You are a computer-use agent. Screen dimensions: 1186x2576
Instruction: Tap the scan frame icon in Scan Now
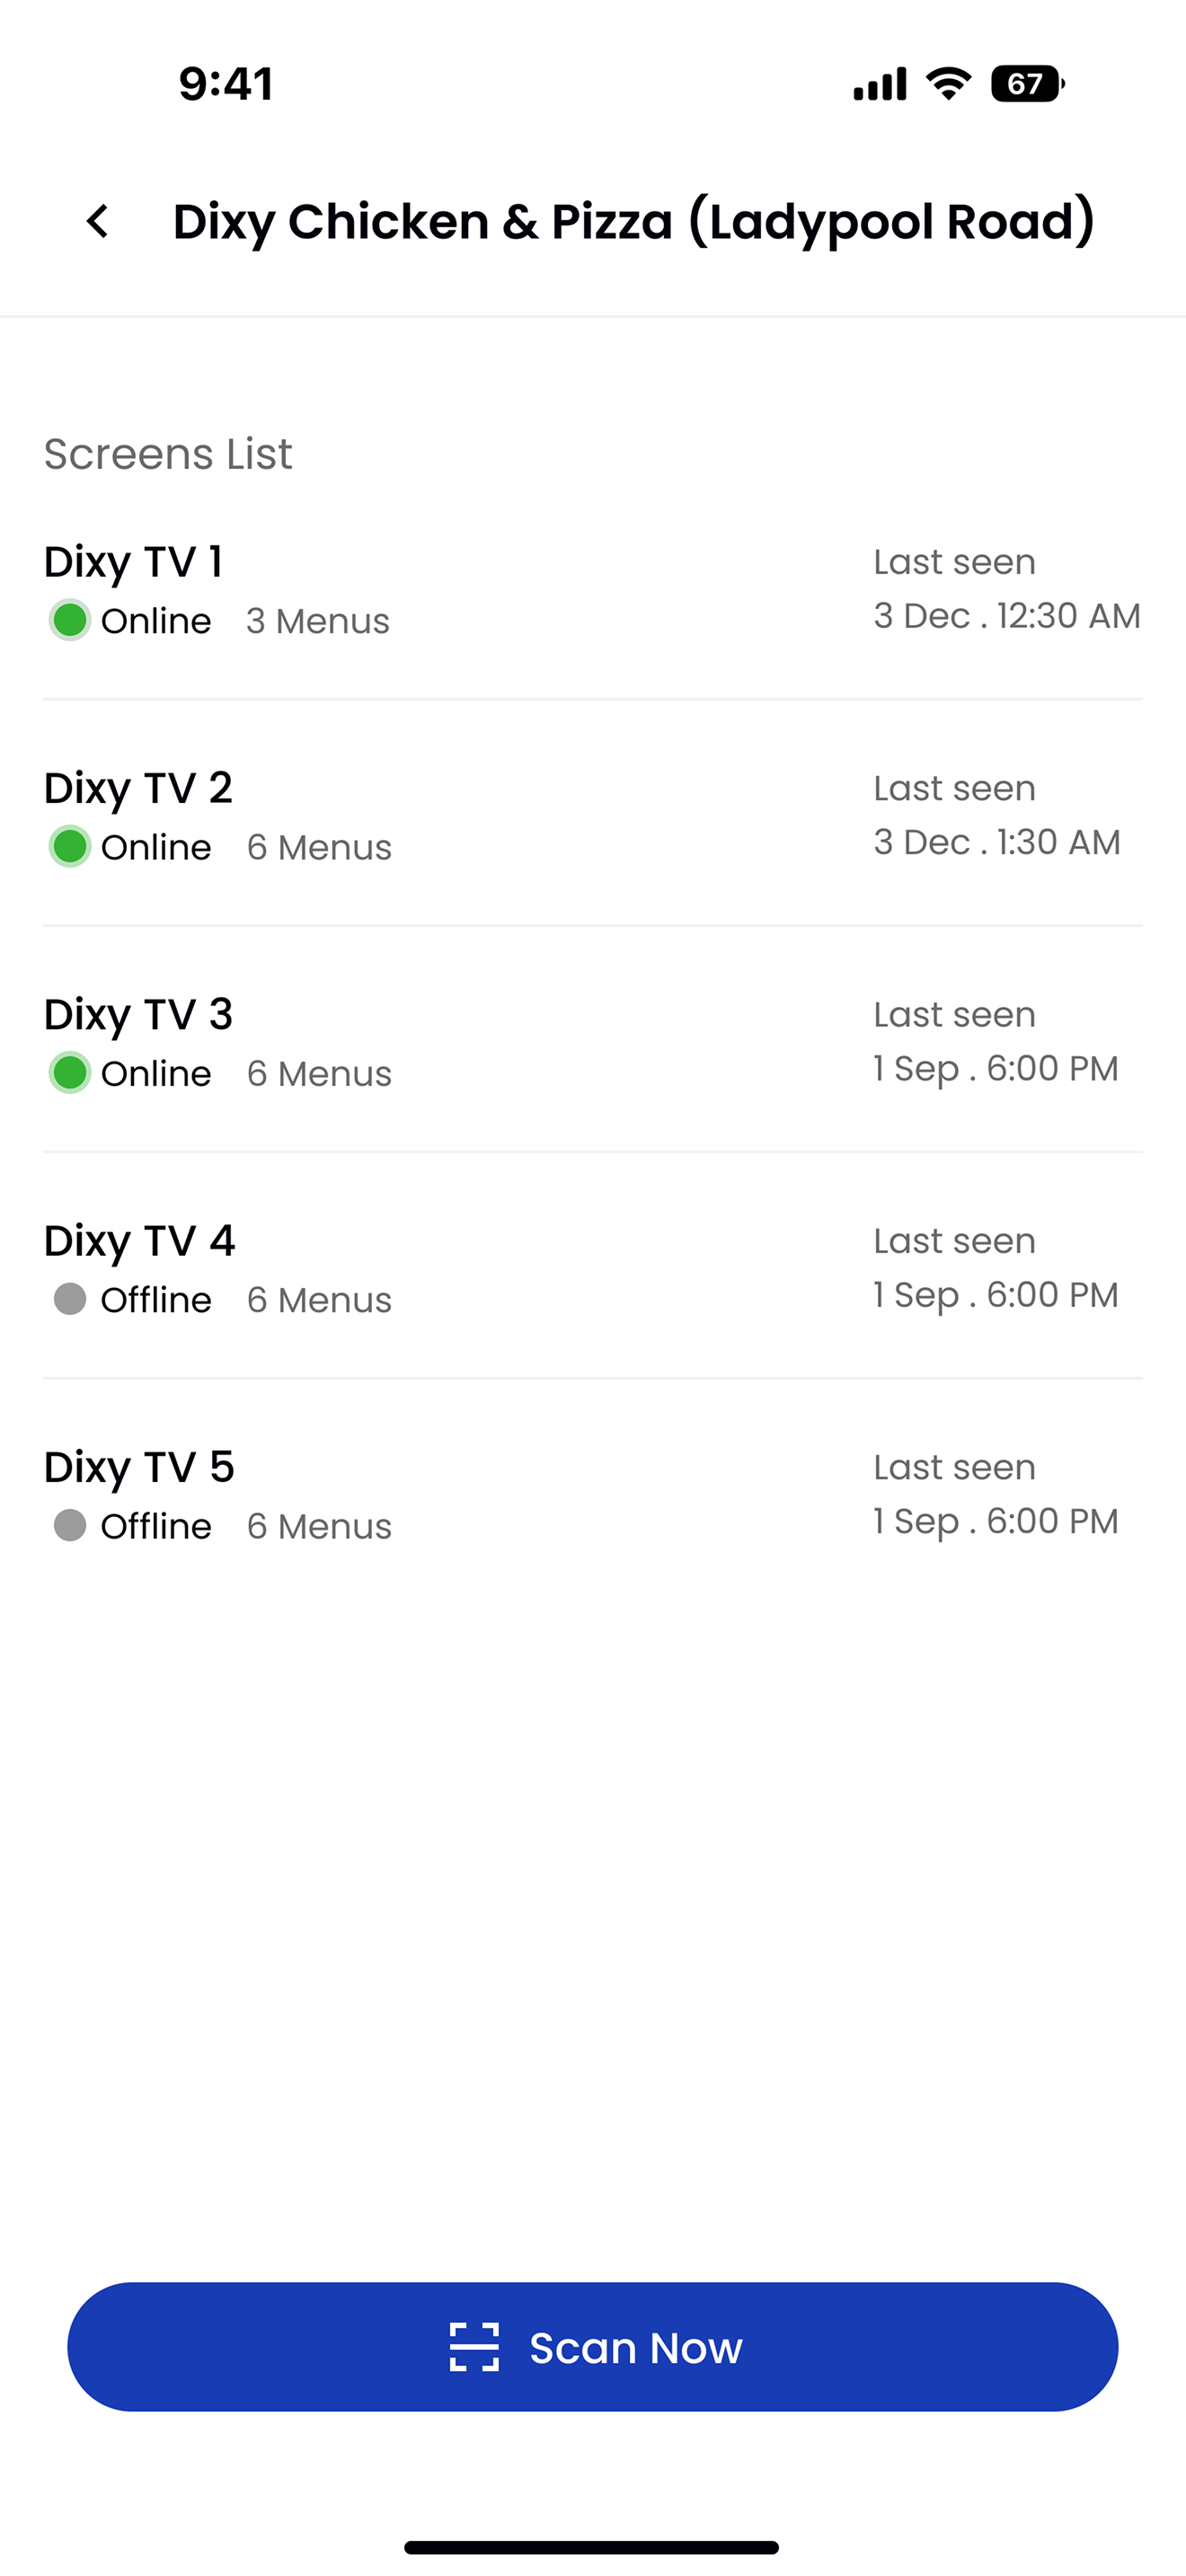click(474, 2347)
